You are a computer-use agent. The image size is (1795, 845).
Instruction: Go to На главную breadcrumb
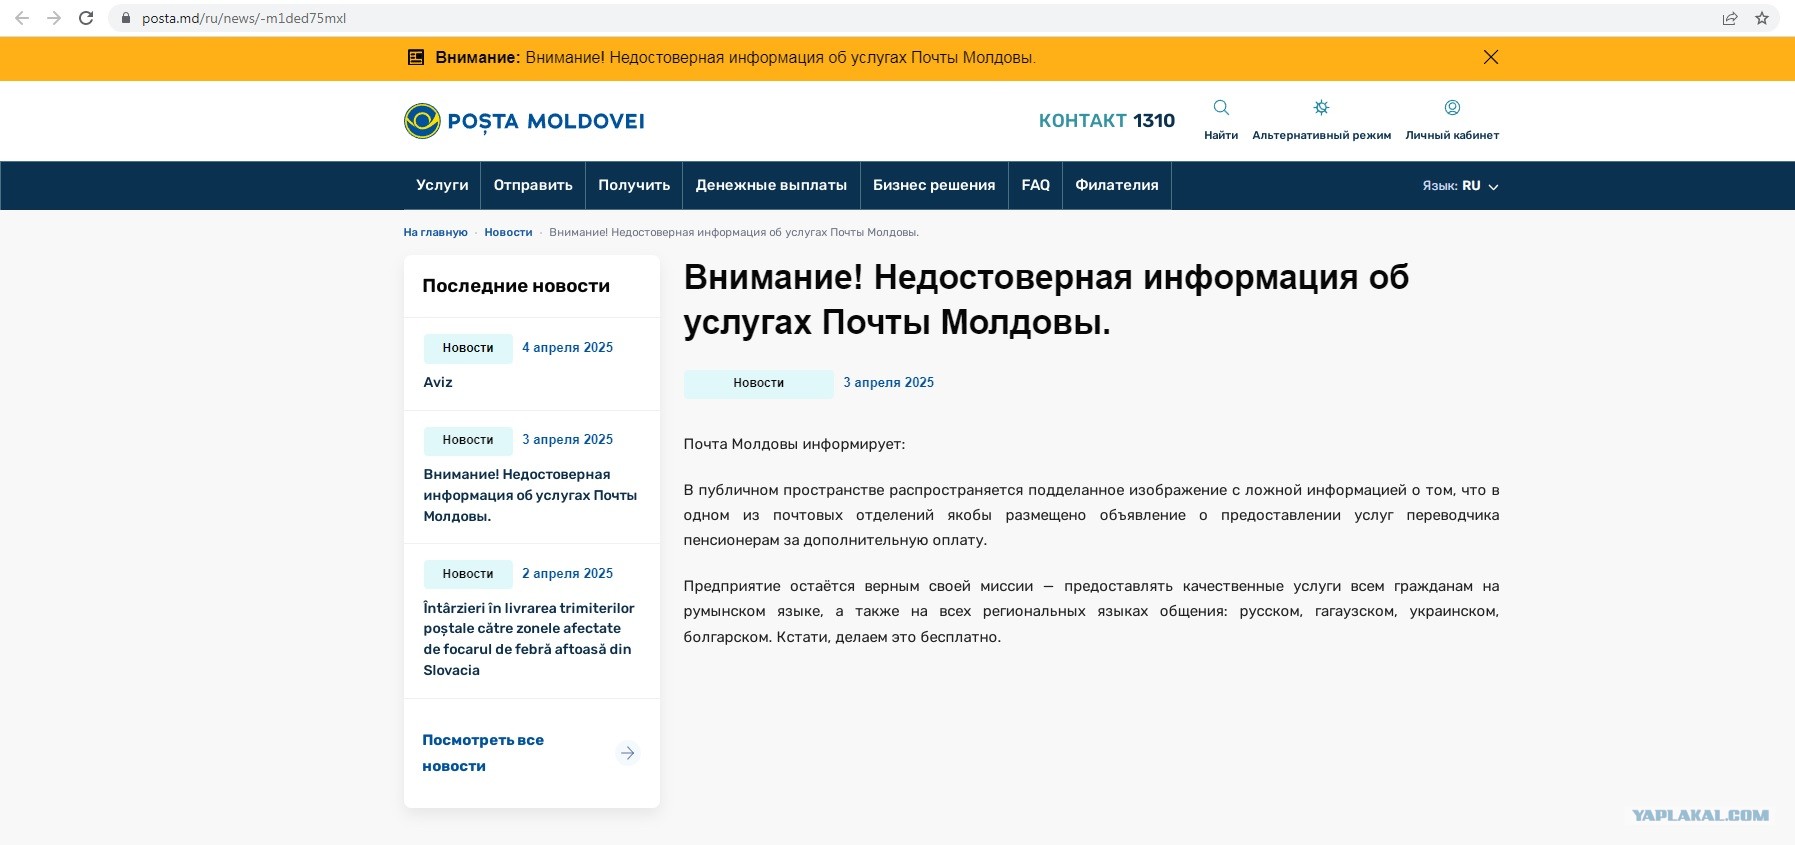coord(435,232)
